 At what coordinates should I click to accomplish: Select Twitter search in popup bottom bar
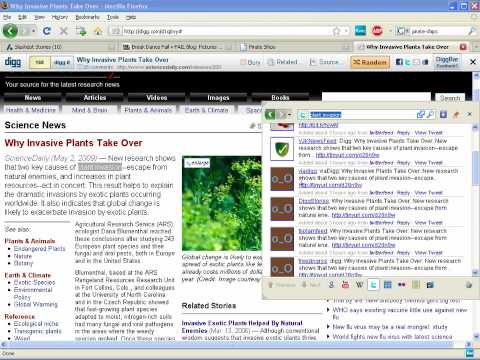coord(373,285)
